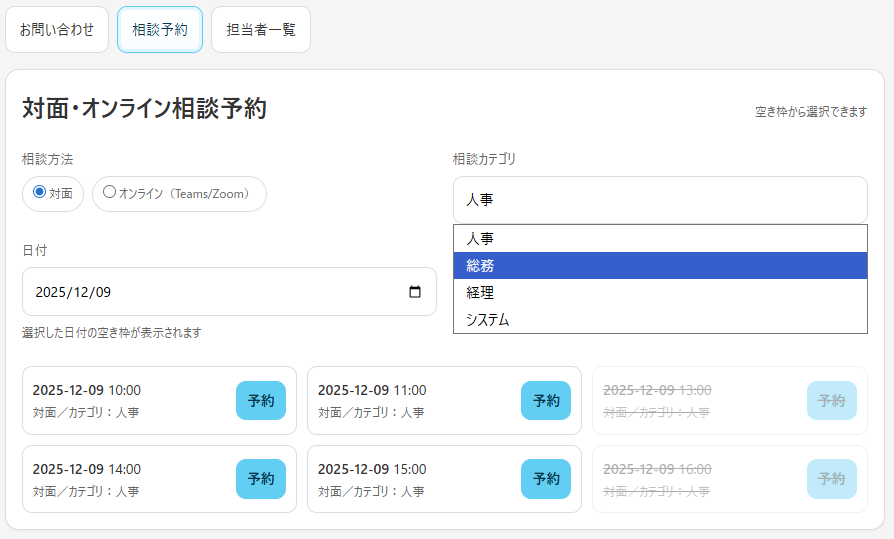
Task: Choose 総務 from the category list
Action: (x=659, y=266)
